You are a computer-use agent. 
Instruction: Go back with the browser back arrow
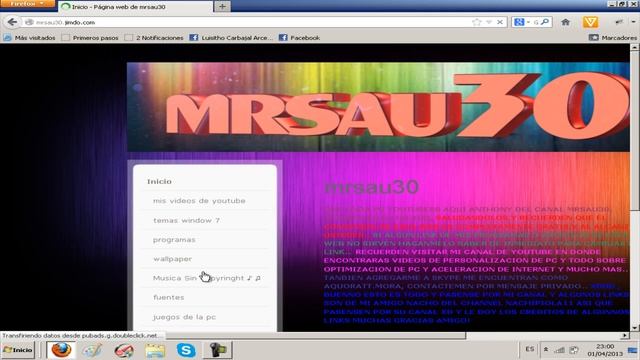[x=12, y=22]
